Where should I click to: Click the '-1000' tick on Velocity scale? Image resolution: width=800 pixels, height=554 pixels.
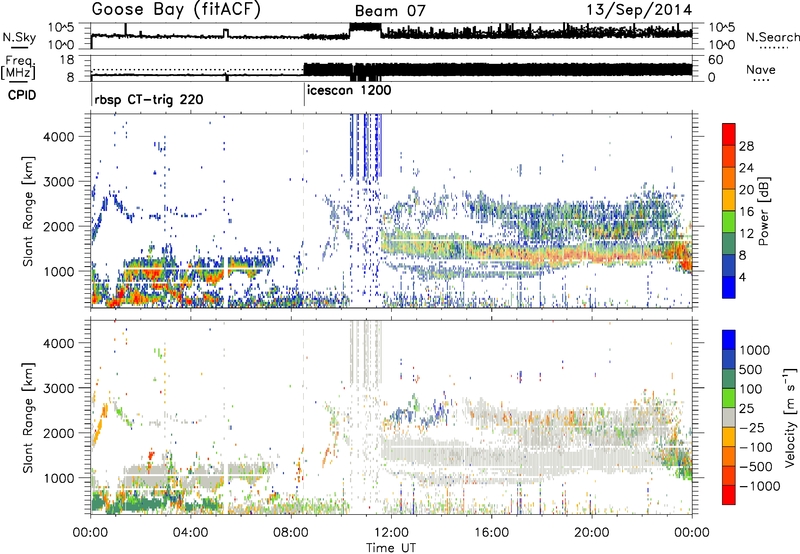click(x=759, y=486)
